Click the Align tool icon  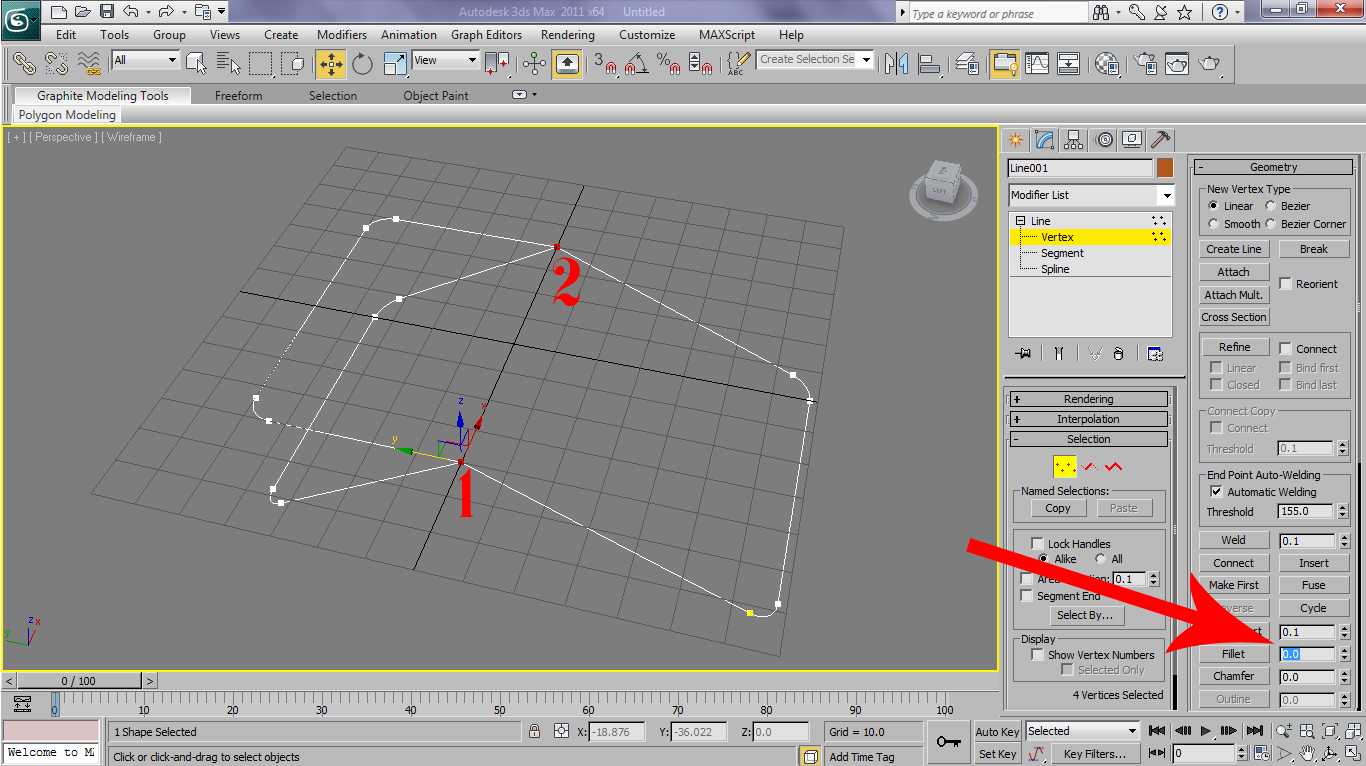928,63
